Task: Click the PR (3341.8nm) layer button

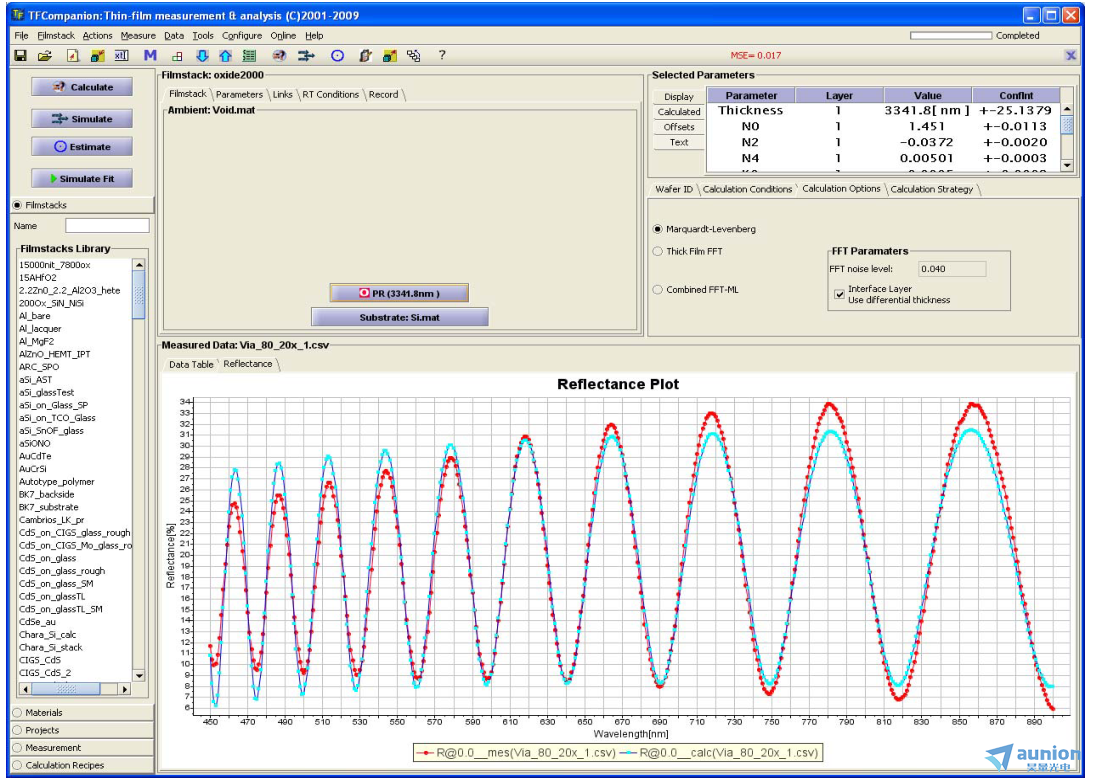Action: [x=399, y=294]
